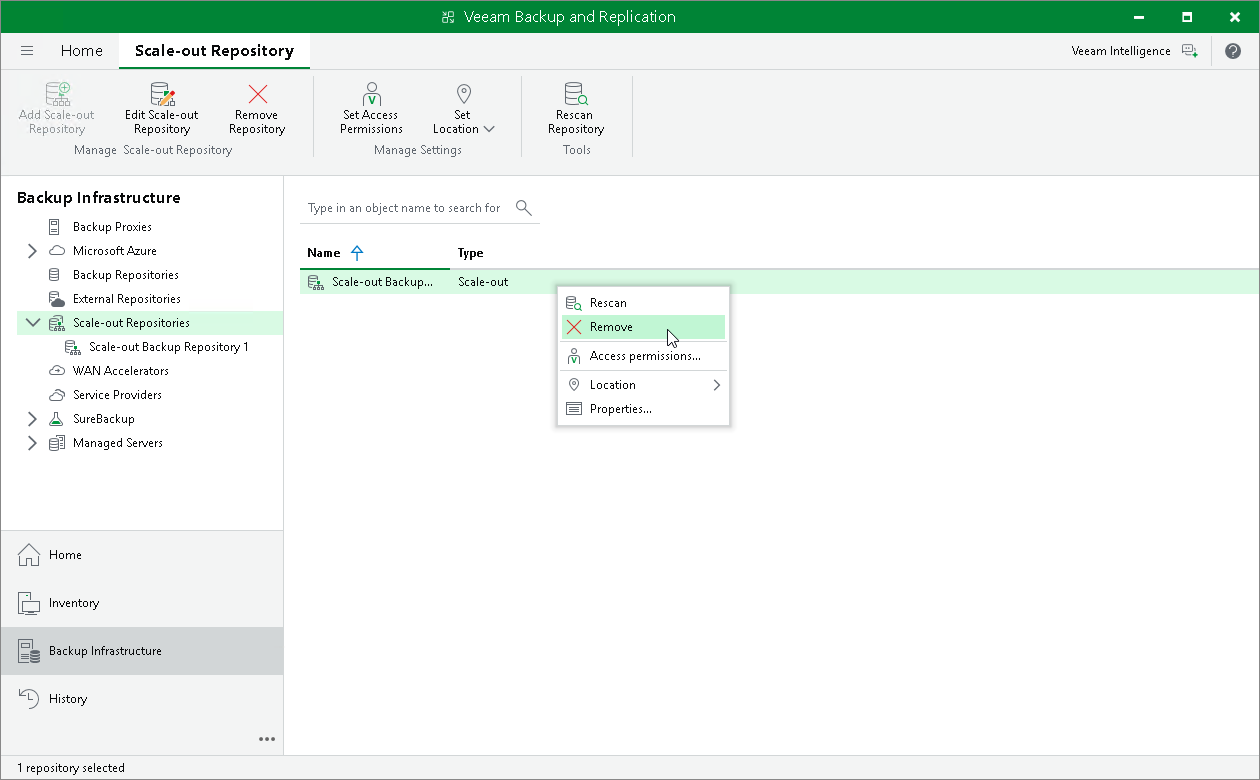Click the Microsoft Azure cloud icon
Screen dimensions: 1260x780
click(56, 251)
